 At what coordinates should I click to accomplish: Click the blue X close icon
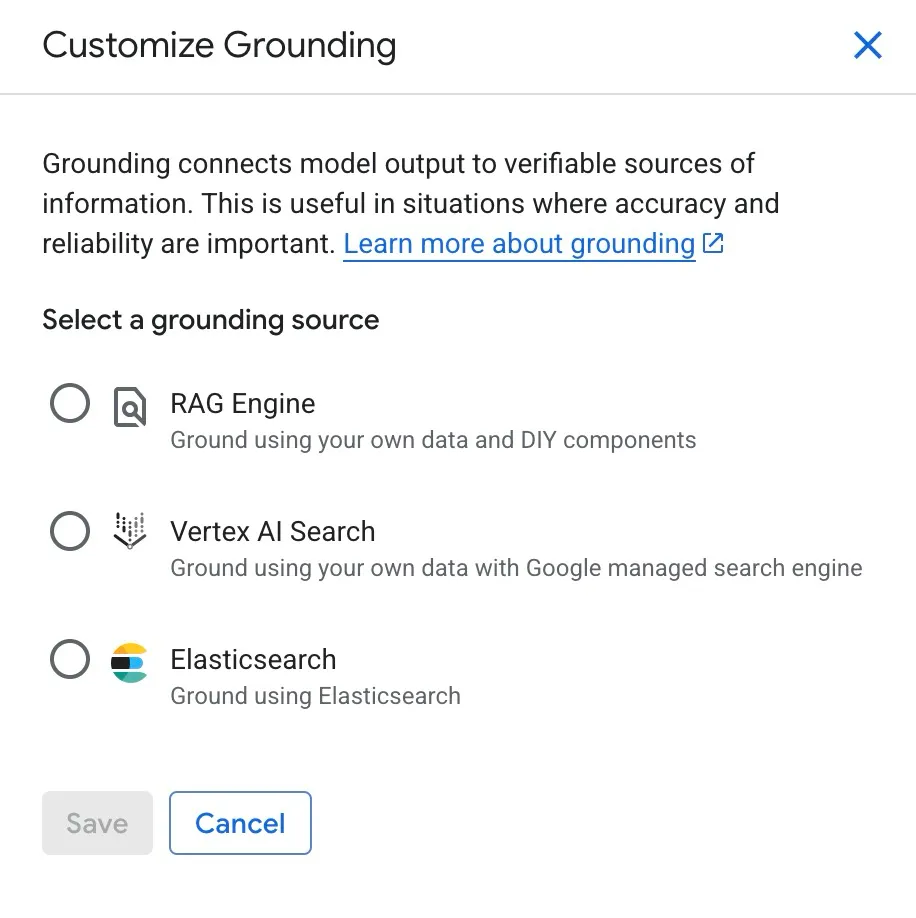point(867,45)
